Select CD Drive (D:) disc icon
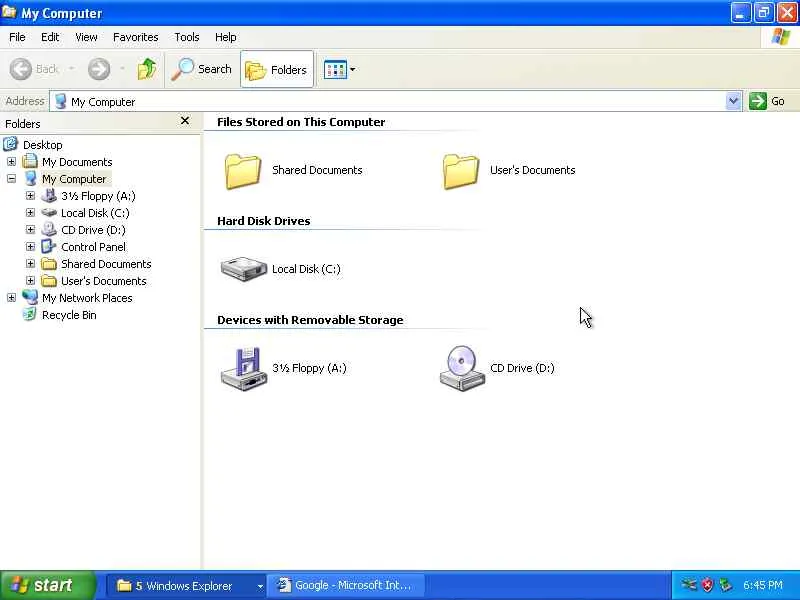800x600 pixels. click(462, 368)
